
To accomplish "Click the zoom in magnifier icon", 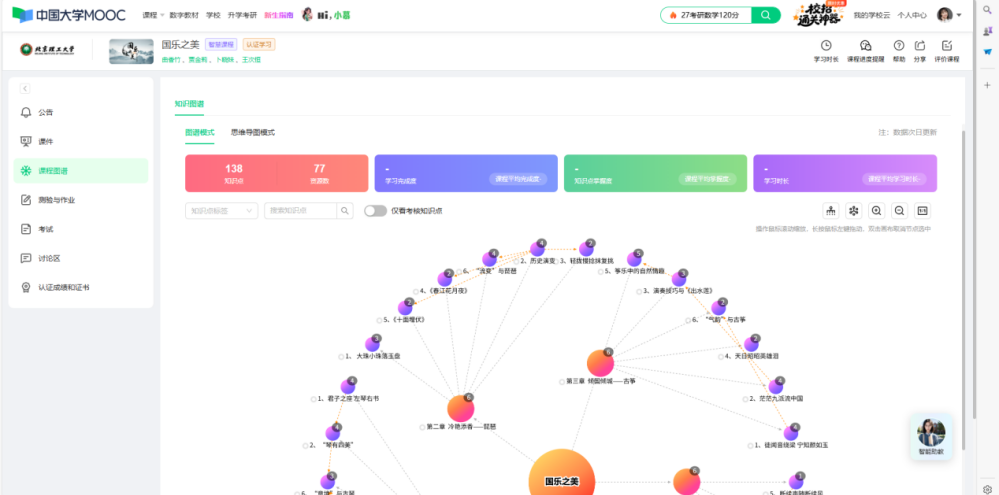I will [x=877, y=211].
